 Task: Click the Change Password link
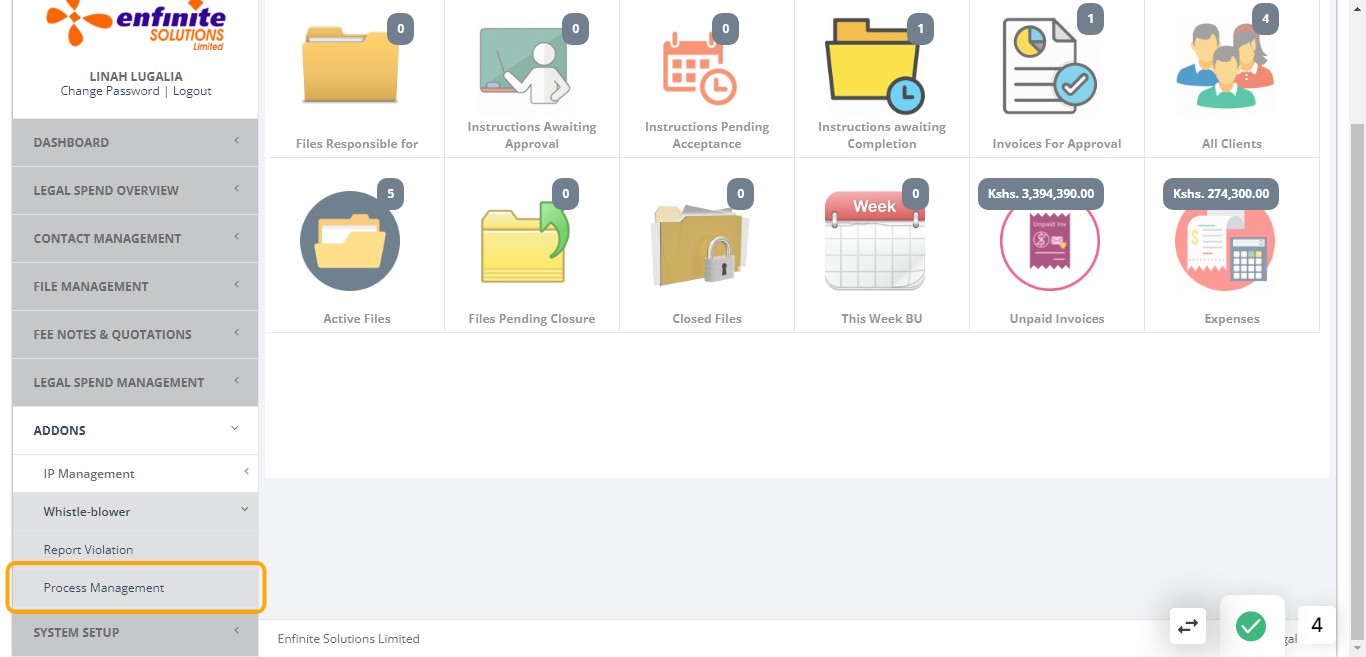110,91
